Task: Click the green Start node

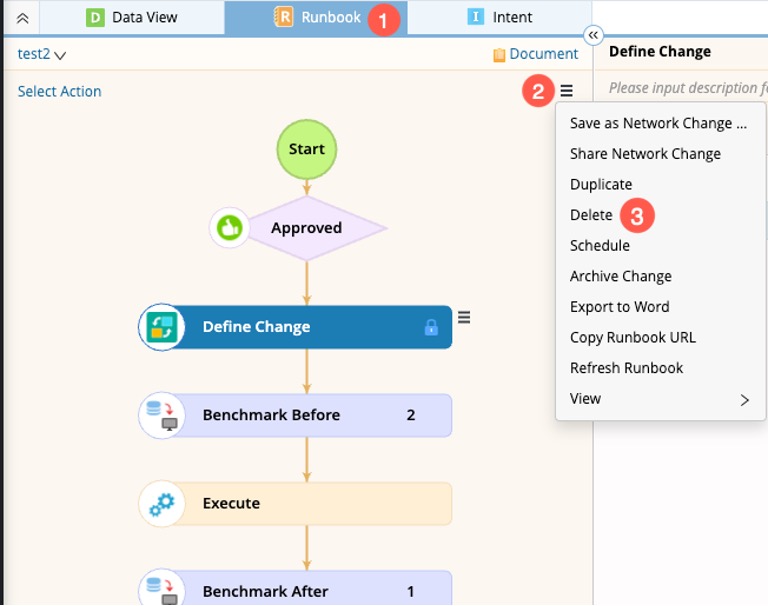Action: pos(307,149)
